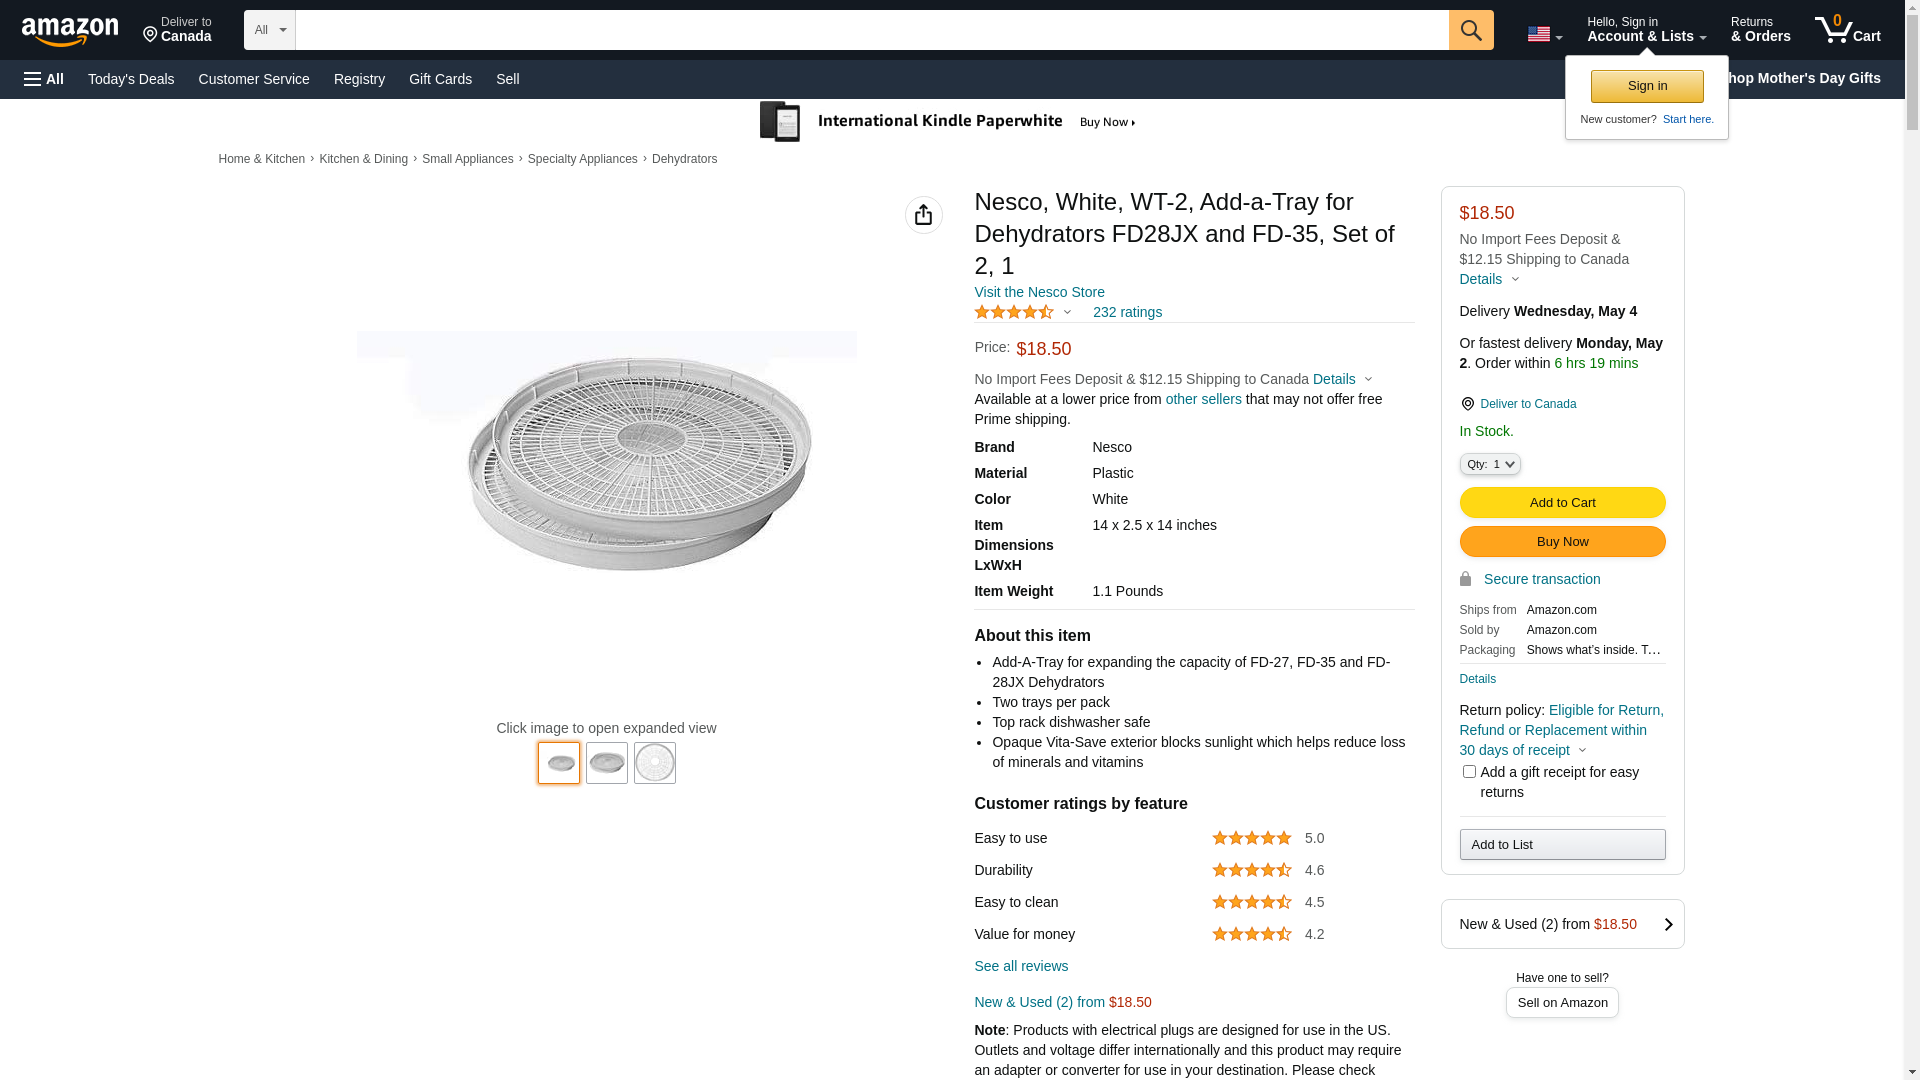Expand New & Used offers arrow
1920x1080 pixels.
coord(1667,924)
